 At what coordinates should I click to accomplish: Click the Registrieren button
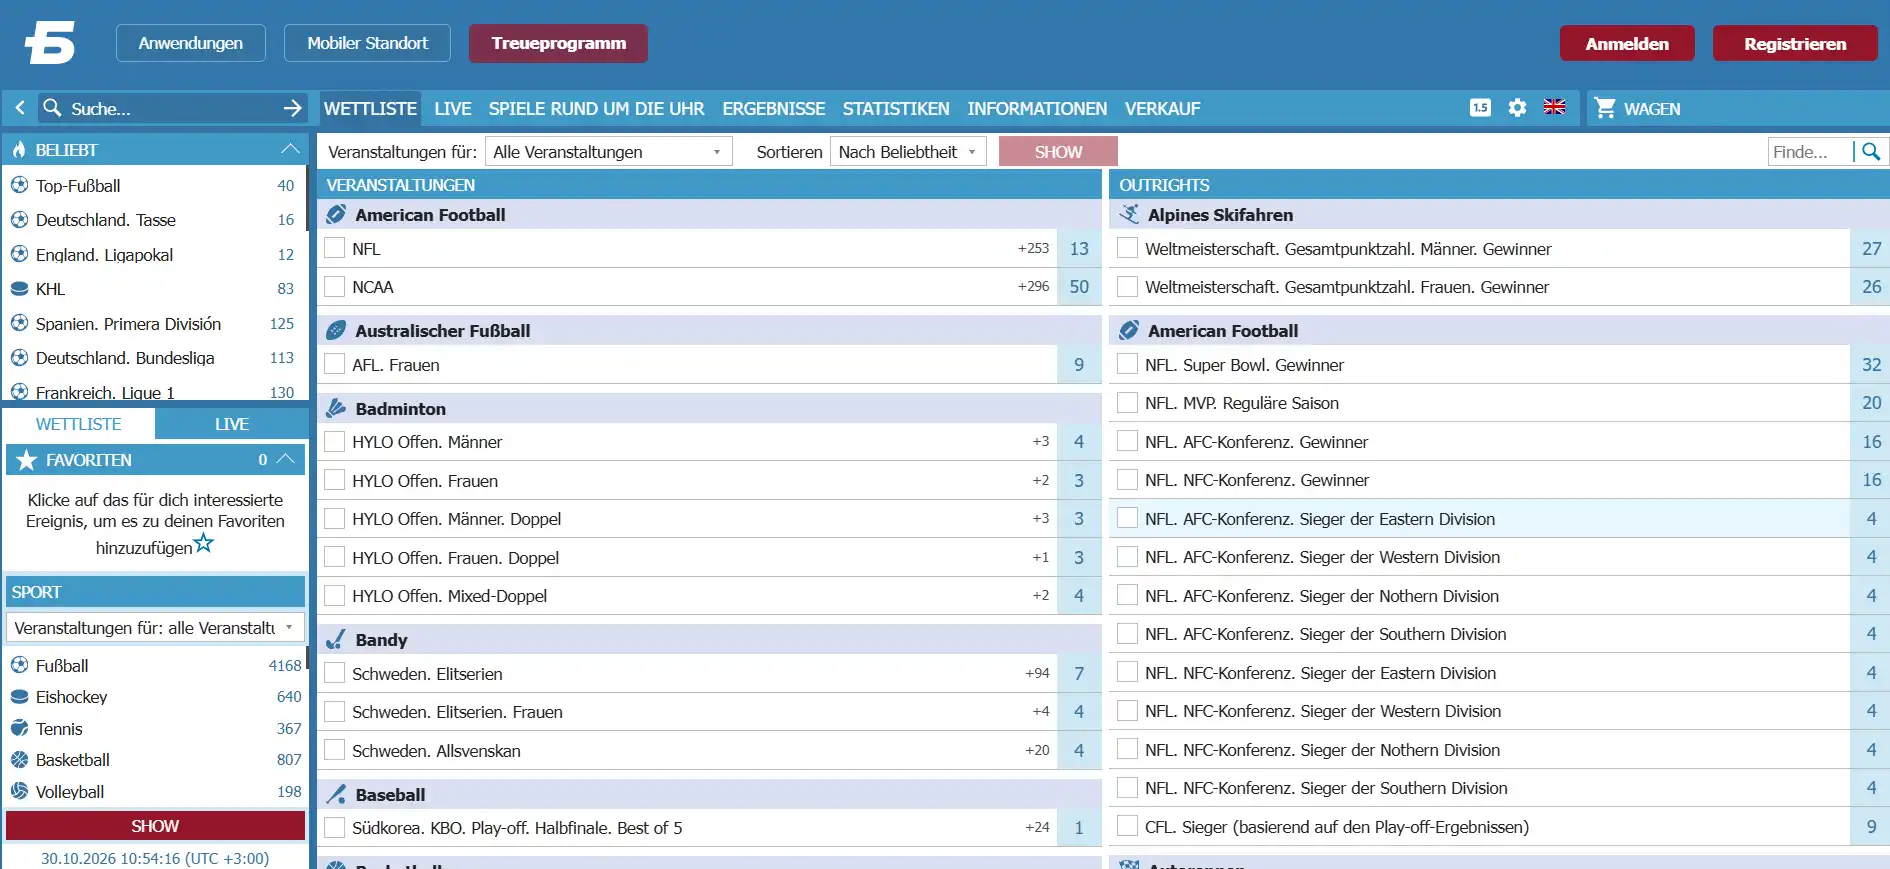click(1795, 43)
